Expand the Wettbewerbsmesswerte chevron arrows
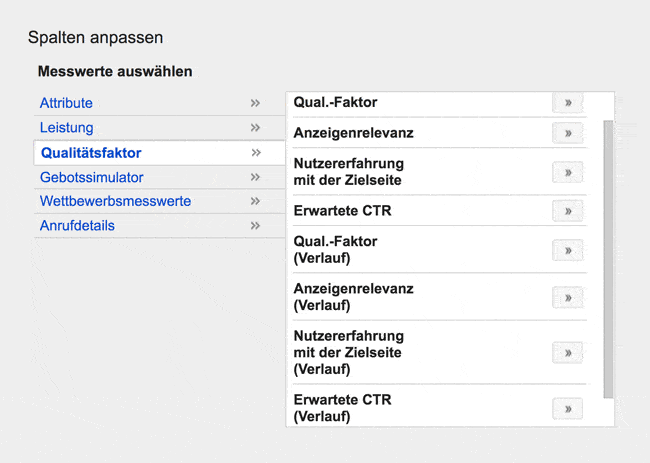This screenshot has height=463, width=650. click(x=255, y=201)
